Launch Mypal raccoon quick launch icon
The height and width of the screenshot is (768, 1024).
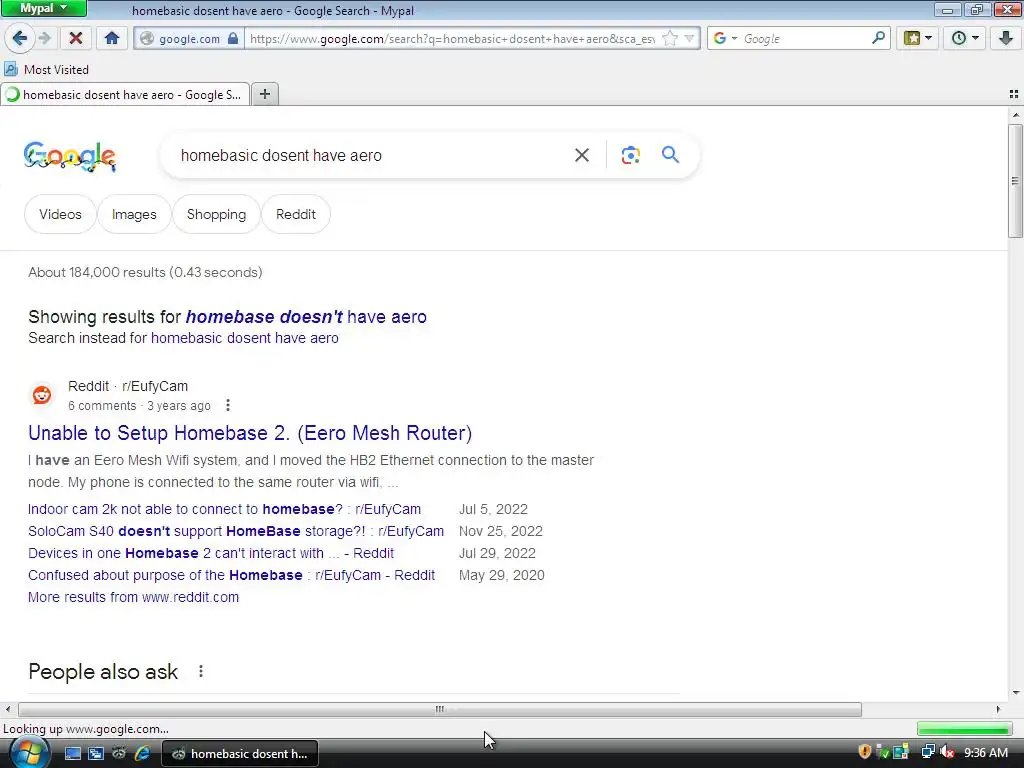[x=119, y=754]
